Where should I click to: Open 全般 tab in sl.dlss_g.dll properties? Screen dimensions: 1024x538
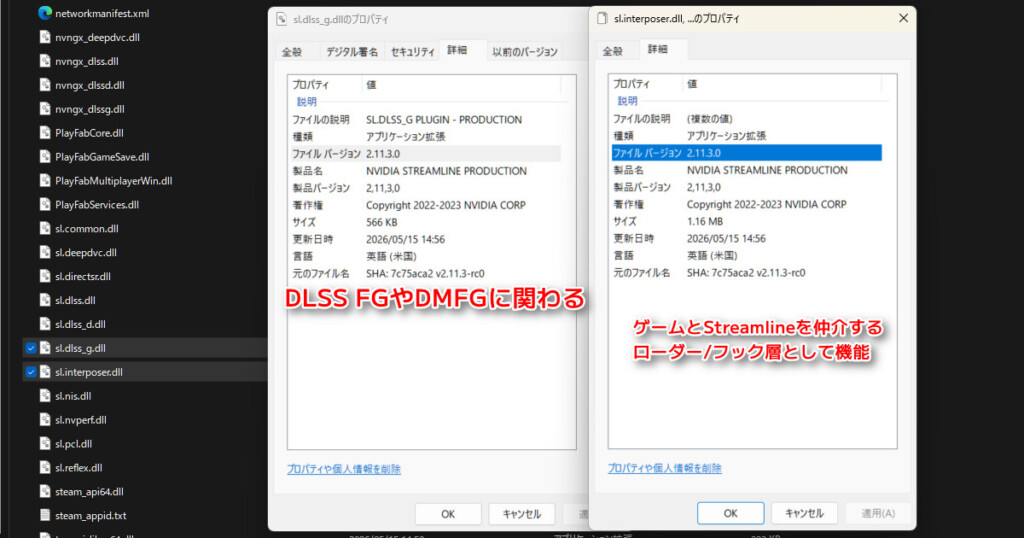click(x=292, y=52)
